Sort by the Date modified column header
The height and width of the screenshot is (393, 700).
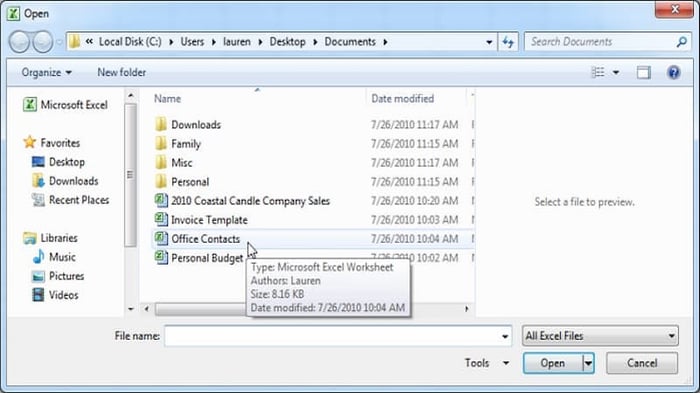(x=402, y=98)
